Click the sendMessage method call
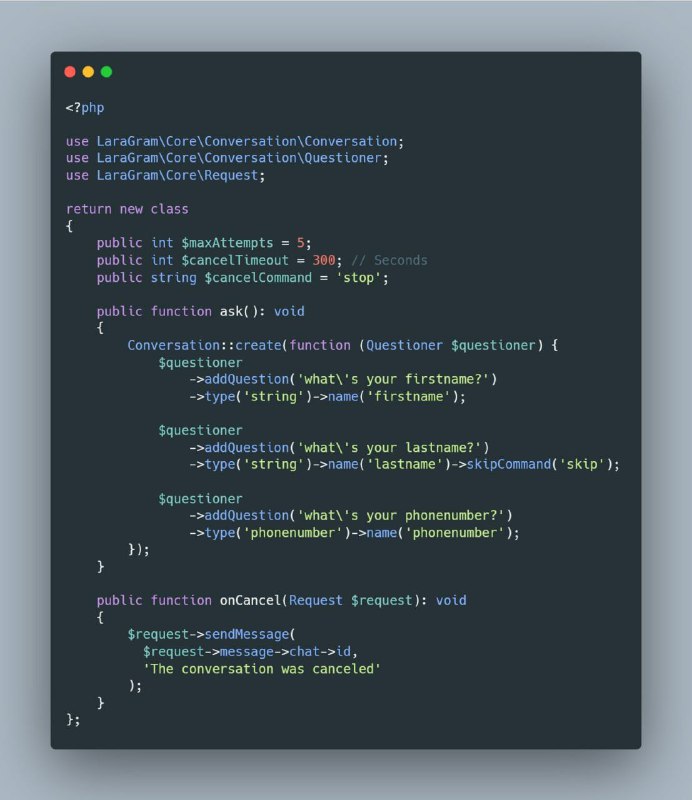 (246, 635)
